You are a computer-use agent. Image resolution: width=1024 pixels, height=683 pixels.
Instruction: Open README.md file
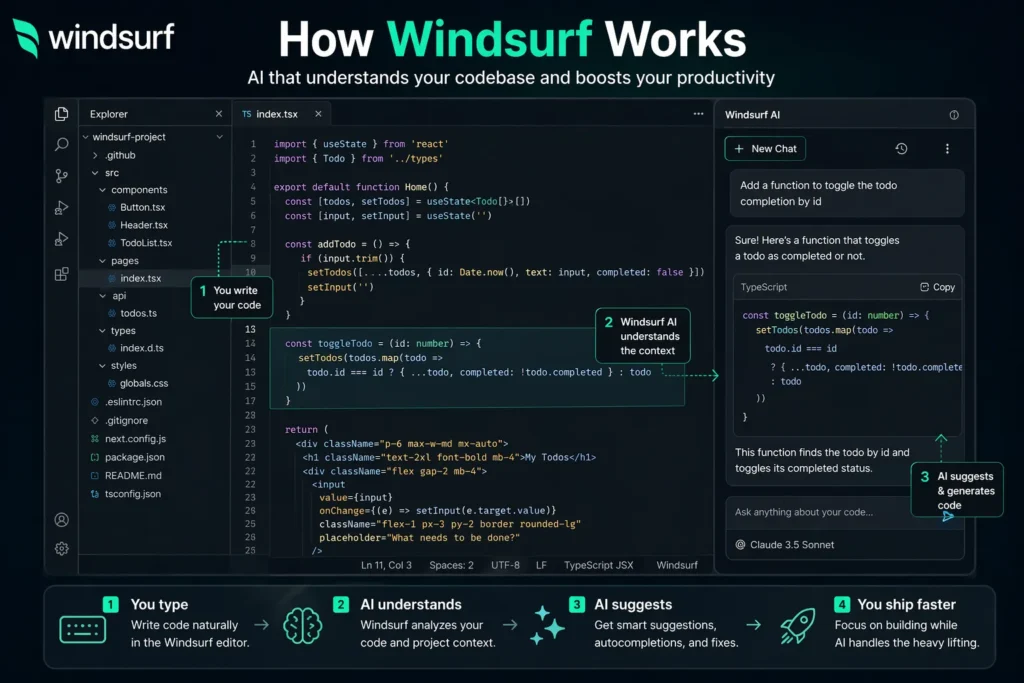[133, 475]
